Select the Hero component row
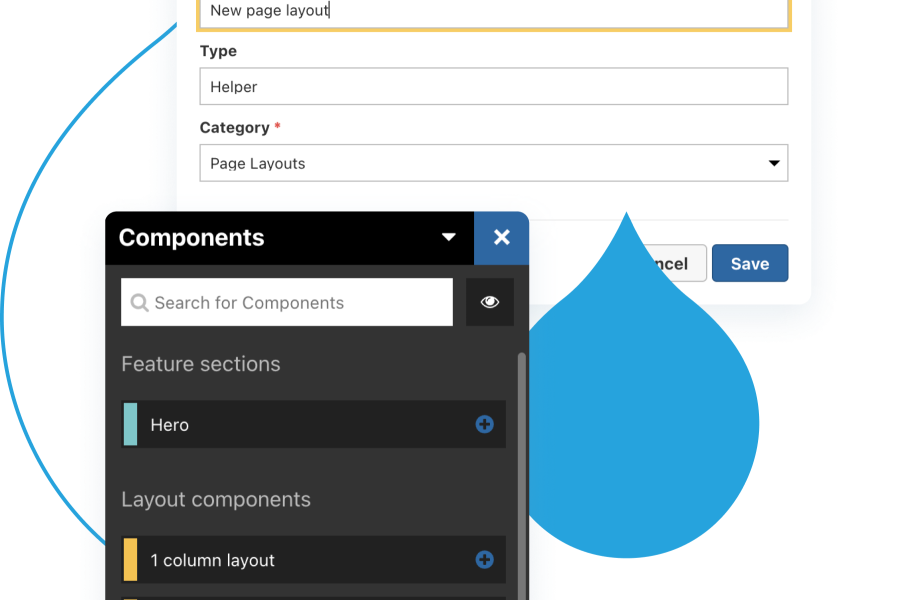The height and width of the screenshot is (600, 900). [x=300, y=425]
